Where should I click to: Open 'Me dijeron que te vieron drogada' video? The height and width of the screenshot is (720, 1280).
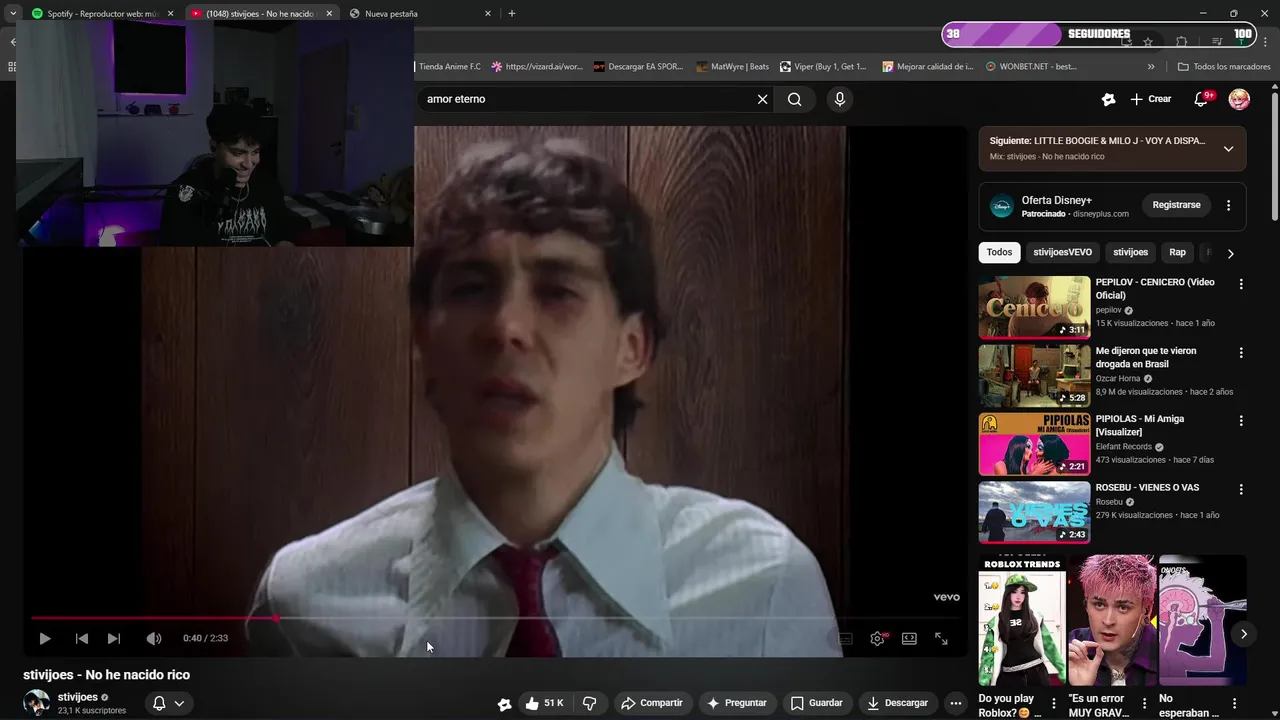[1034, 376]
